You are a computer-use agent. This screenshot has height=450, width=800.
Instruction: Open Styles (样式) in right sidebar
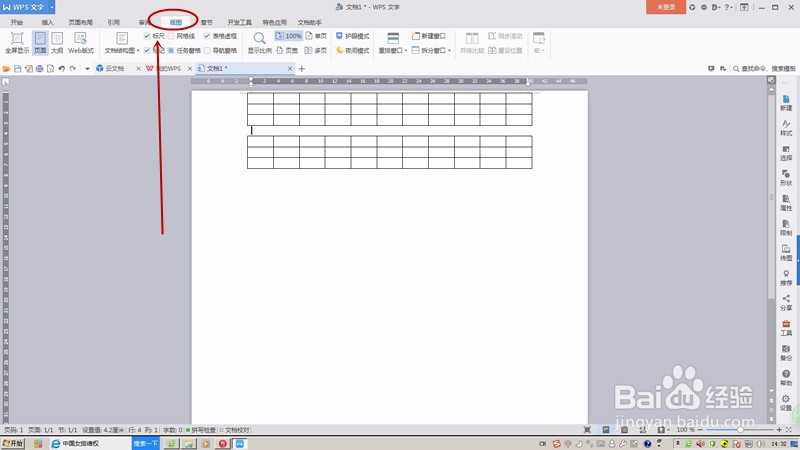pyautogui.click(x=786, y=128)
